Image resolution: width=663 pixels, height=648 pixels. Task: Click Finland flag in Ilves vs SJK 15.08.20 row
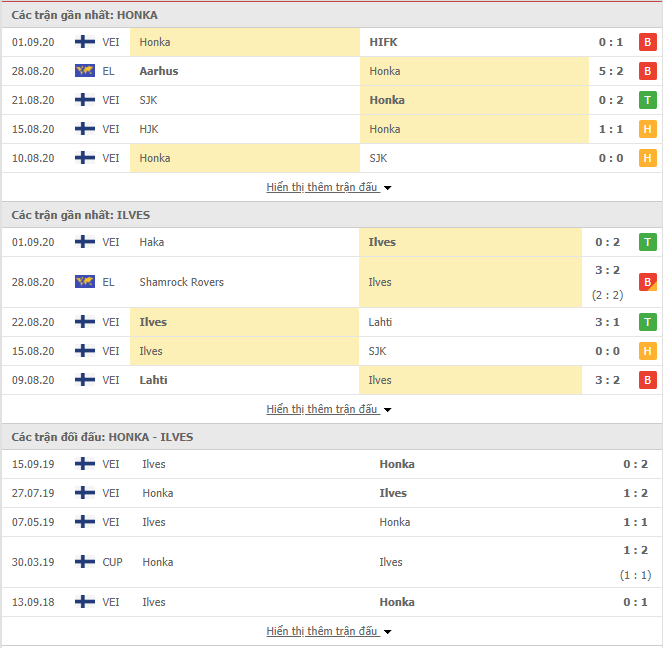point(85,351)
